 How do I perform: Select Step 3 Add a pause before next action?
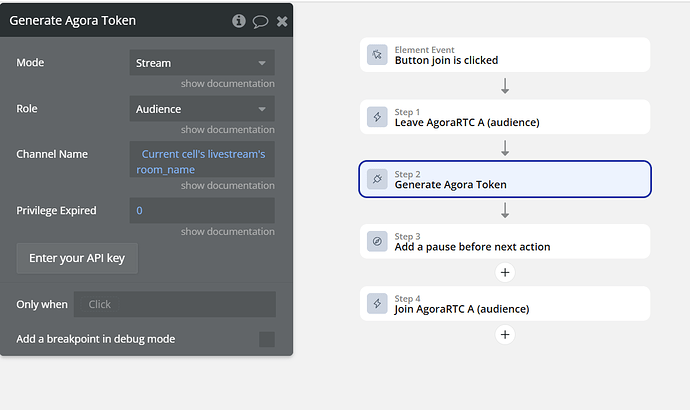tap(505, 241)
